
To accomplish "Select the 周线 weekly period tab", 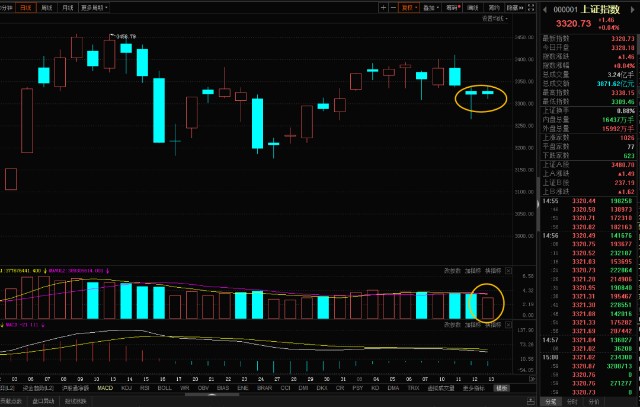I will coord(47,7).
